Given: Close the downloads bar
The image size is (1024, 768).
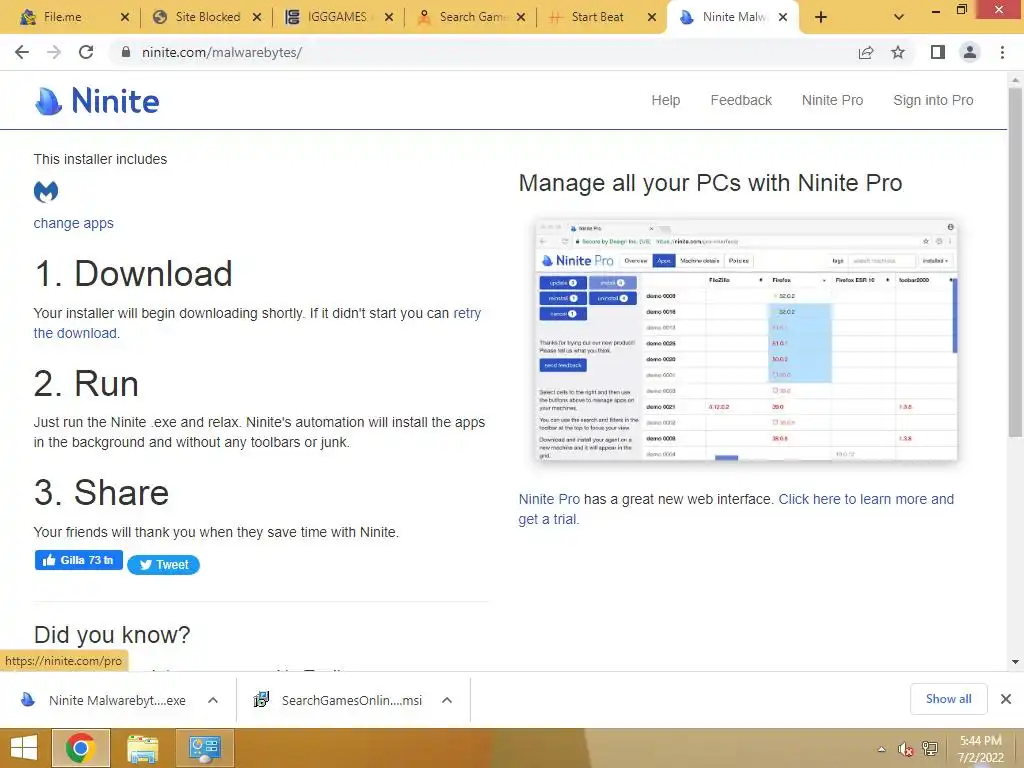Looking at the screenshot, I should [x=1006, y=699].
